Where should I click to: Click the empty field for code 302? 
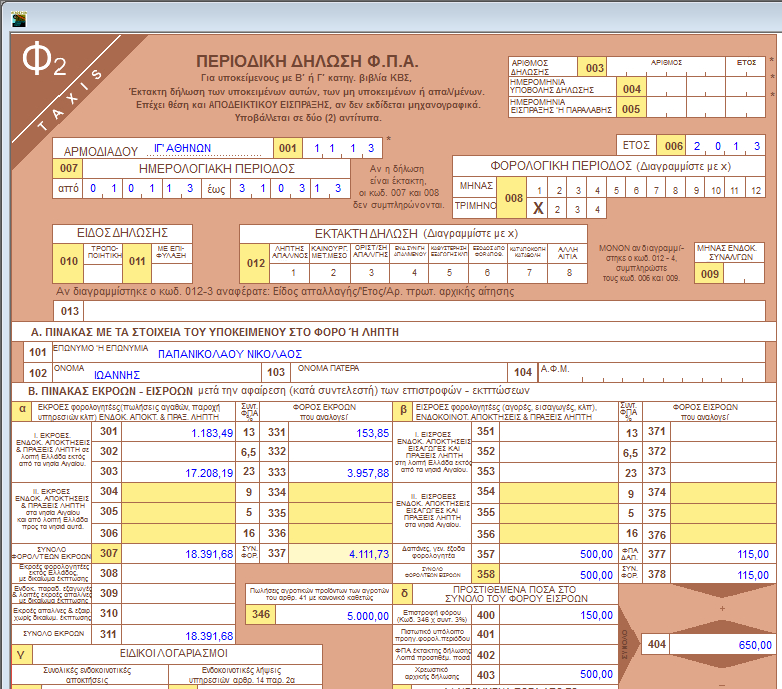tap(178, 452)
